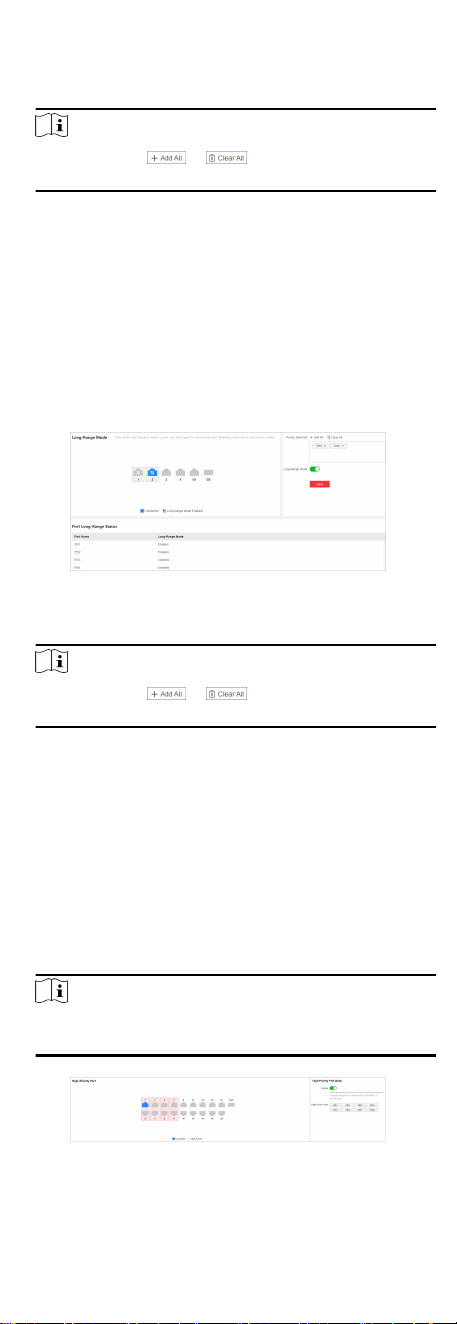
Task: Click first 'Clear All' button in note
Action: click(x=226, y=158)
